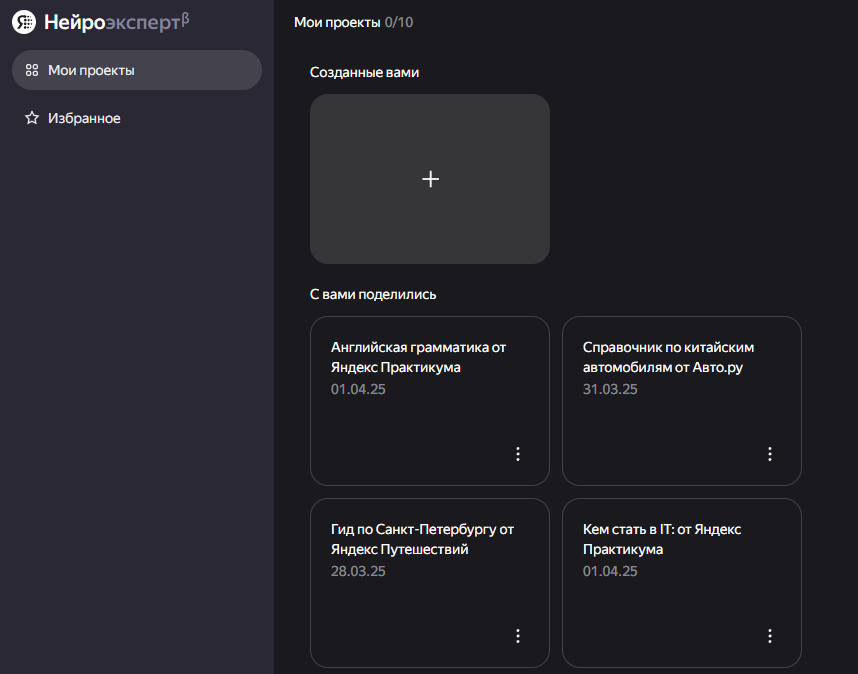Click the Созданные вами section heading
The image size is (858, 674).
click(x=364, y=72)
